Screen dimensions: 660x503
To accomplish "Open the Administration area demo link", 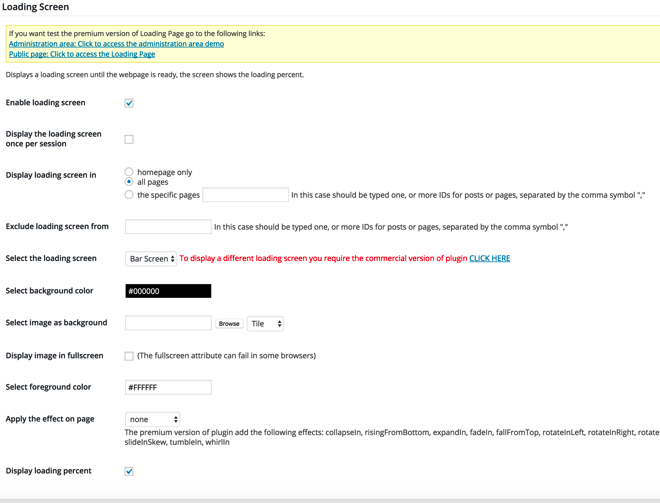I will [x=116, y=44].
